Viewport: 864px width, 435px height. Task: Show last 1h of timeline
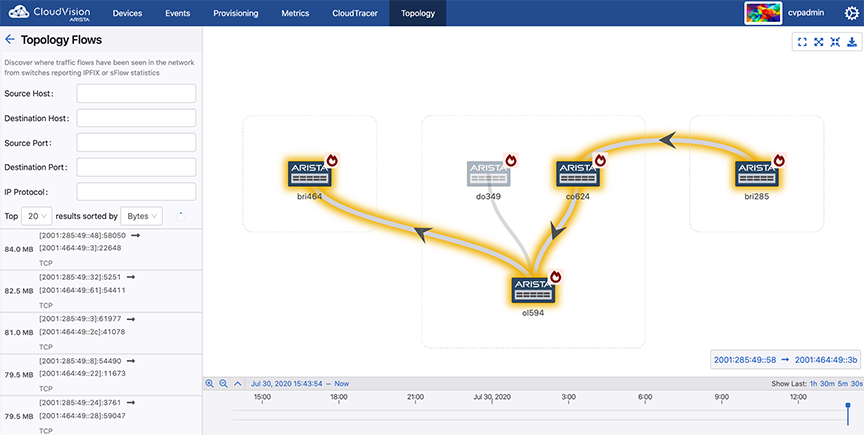[813, 384]
